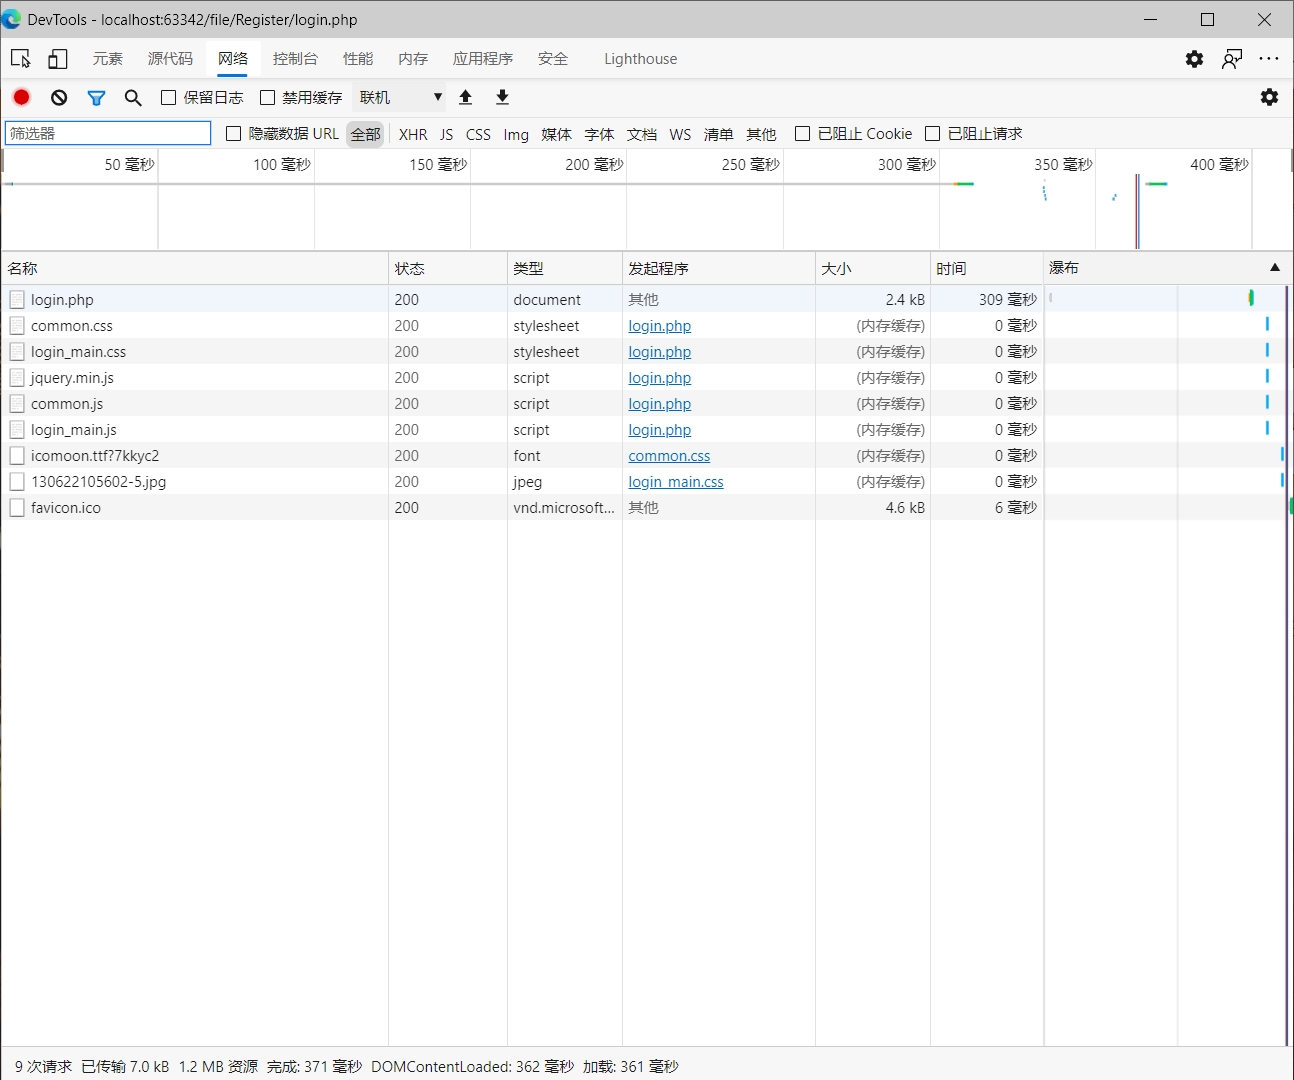Toggle the filter funnel icon

(x=96, y=97)
